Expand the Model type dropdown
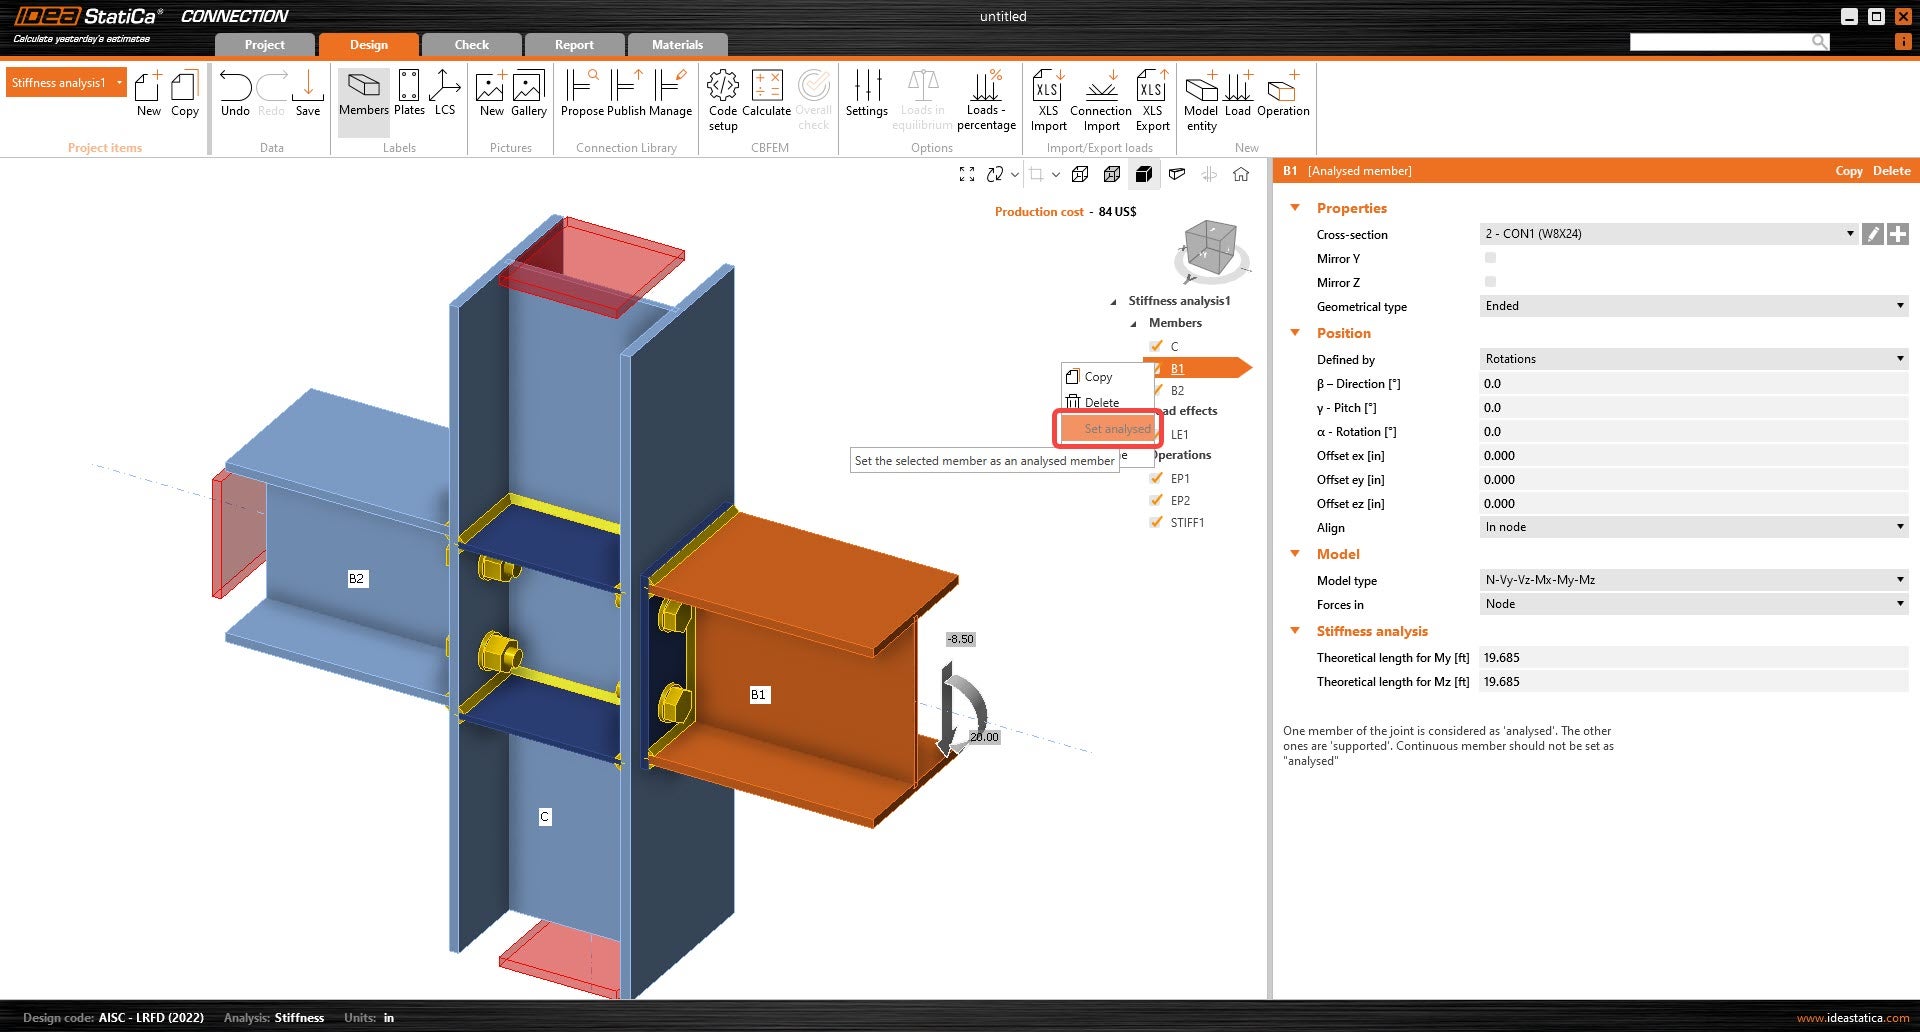 pyautogui.click(x=1692, y=580)
